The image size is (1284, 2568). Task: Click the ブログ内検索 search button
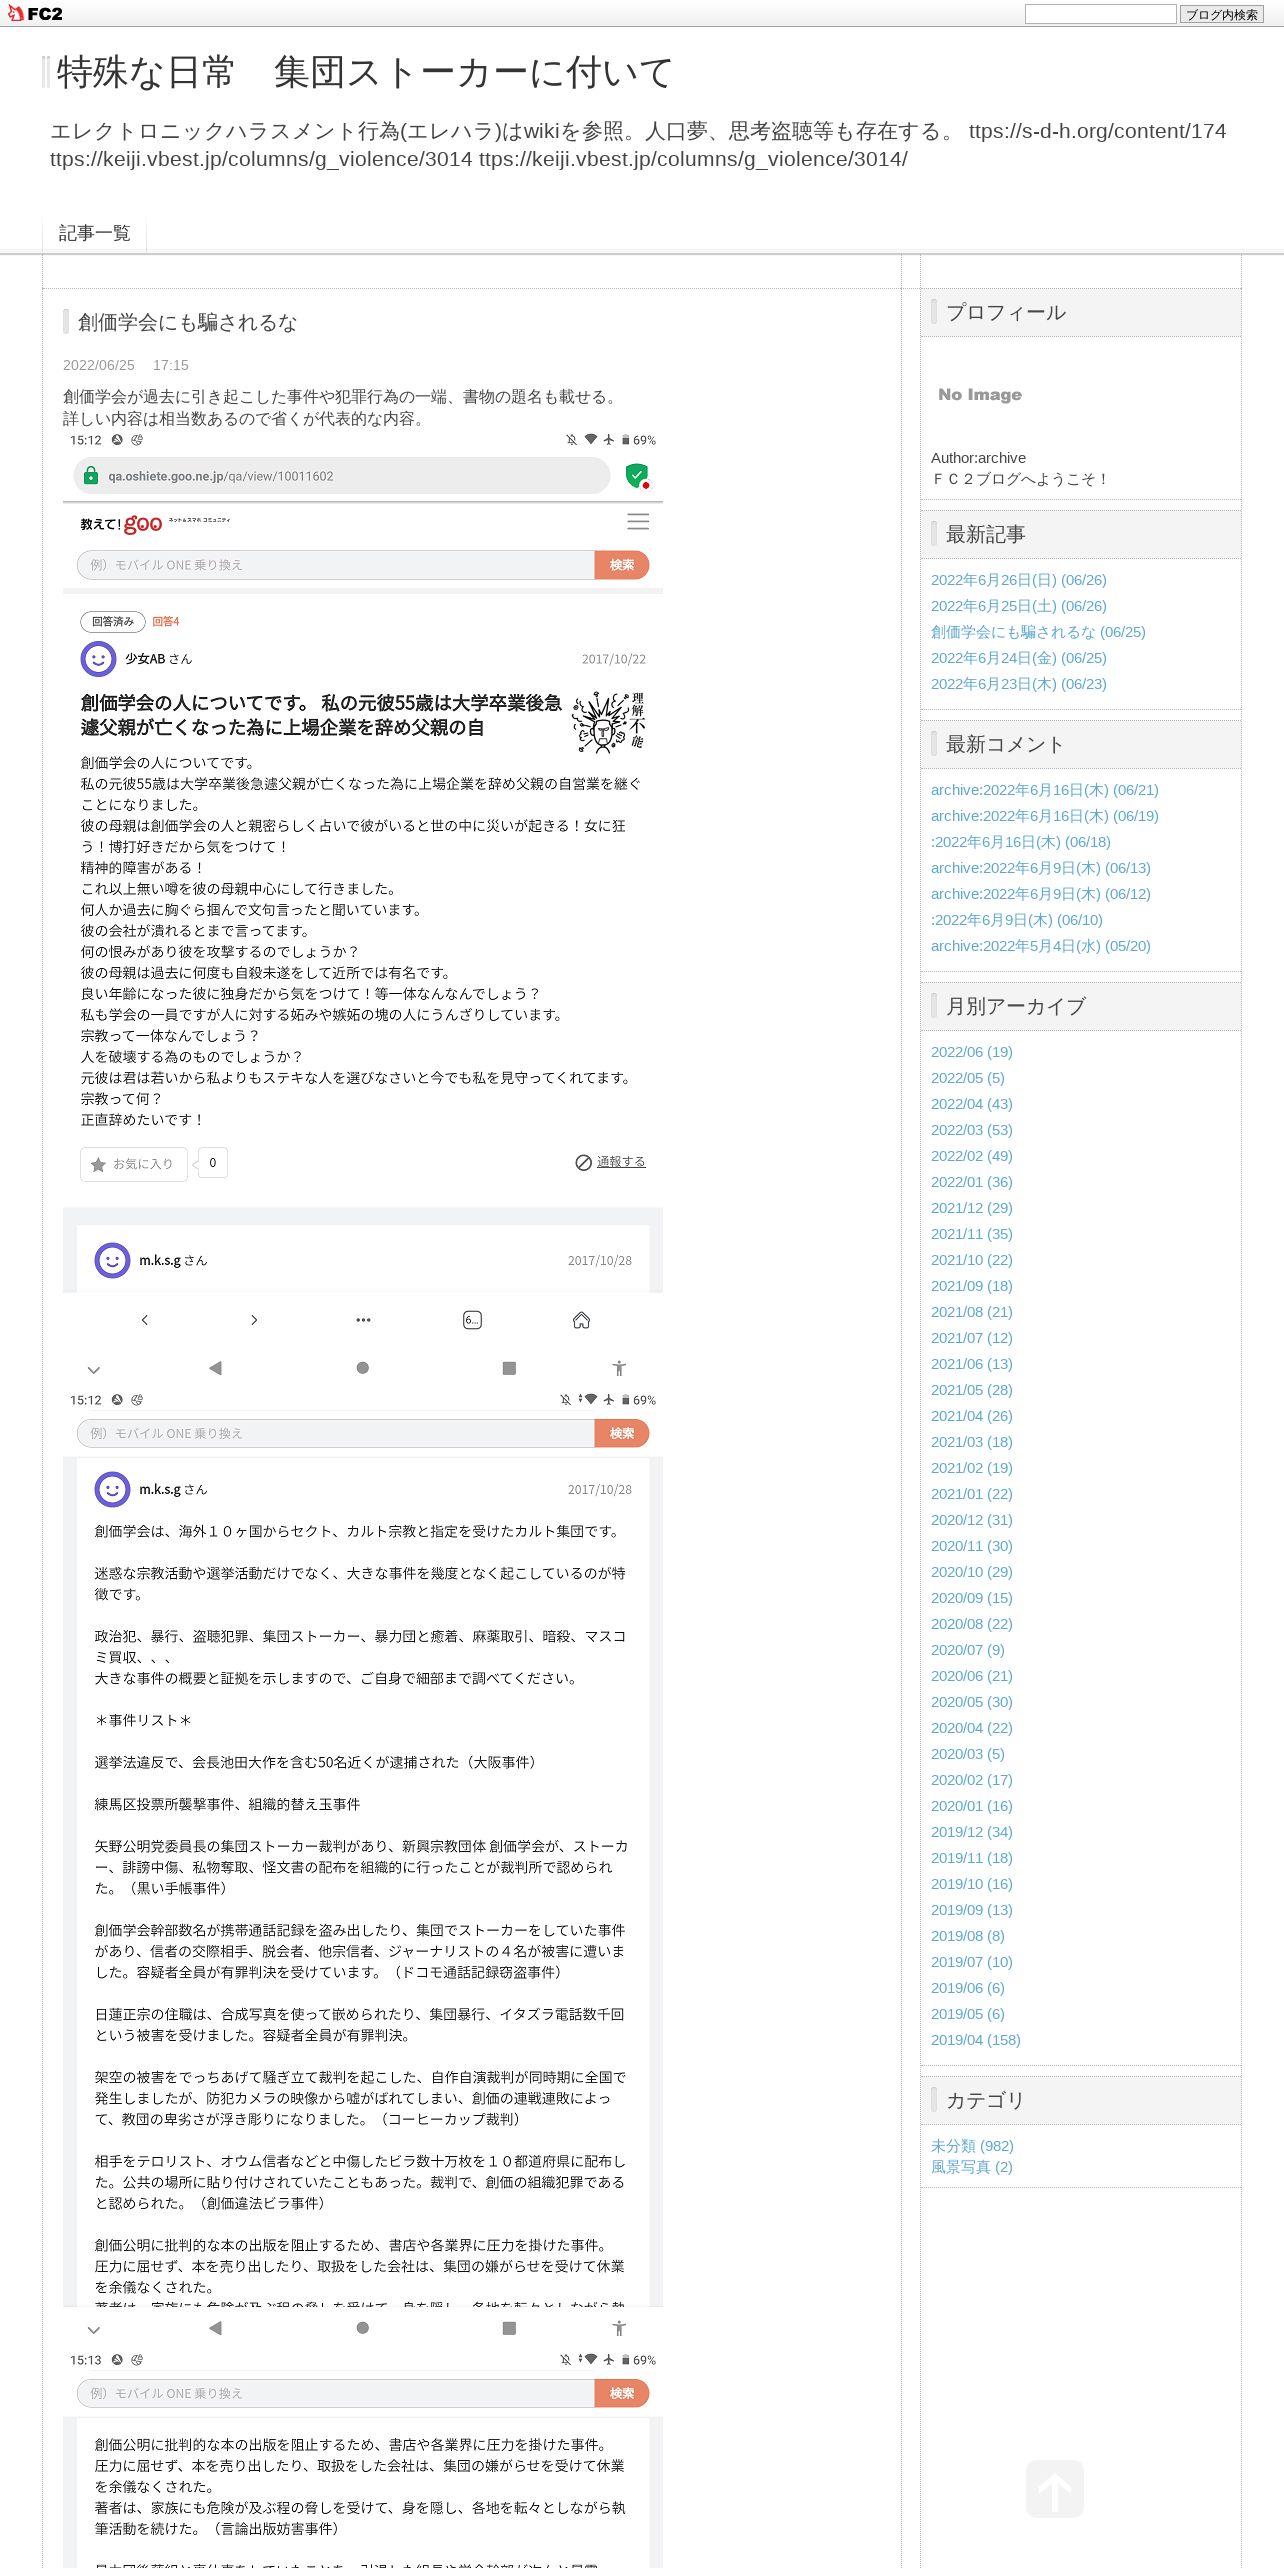(x=1221, y=14)
